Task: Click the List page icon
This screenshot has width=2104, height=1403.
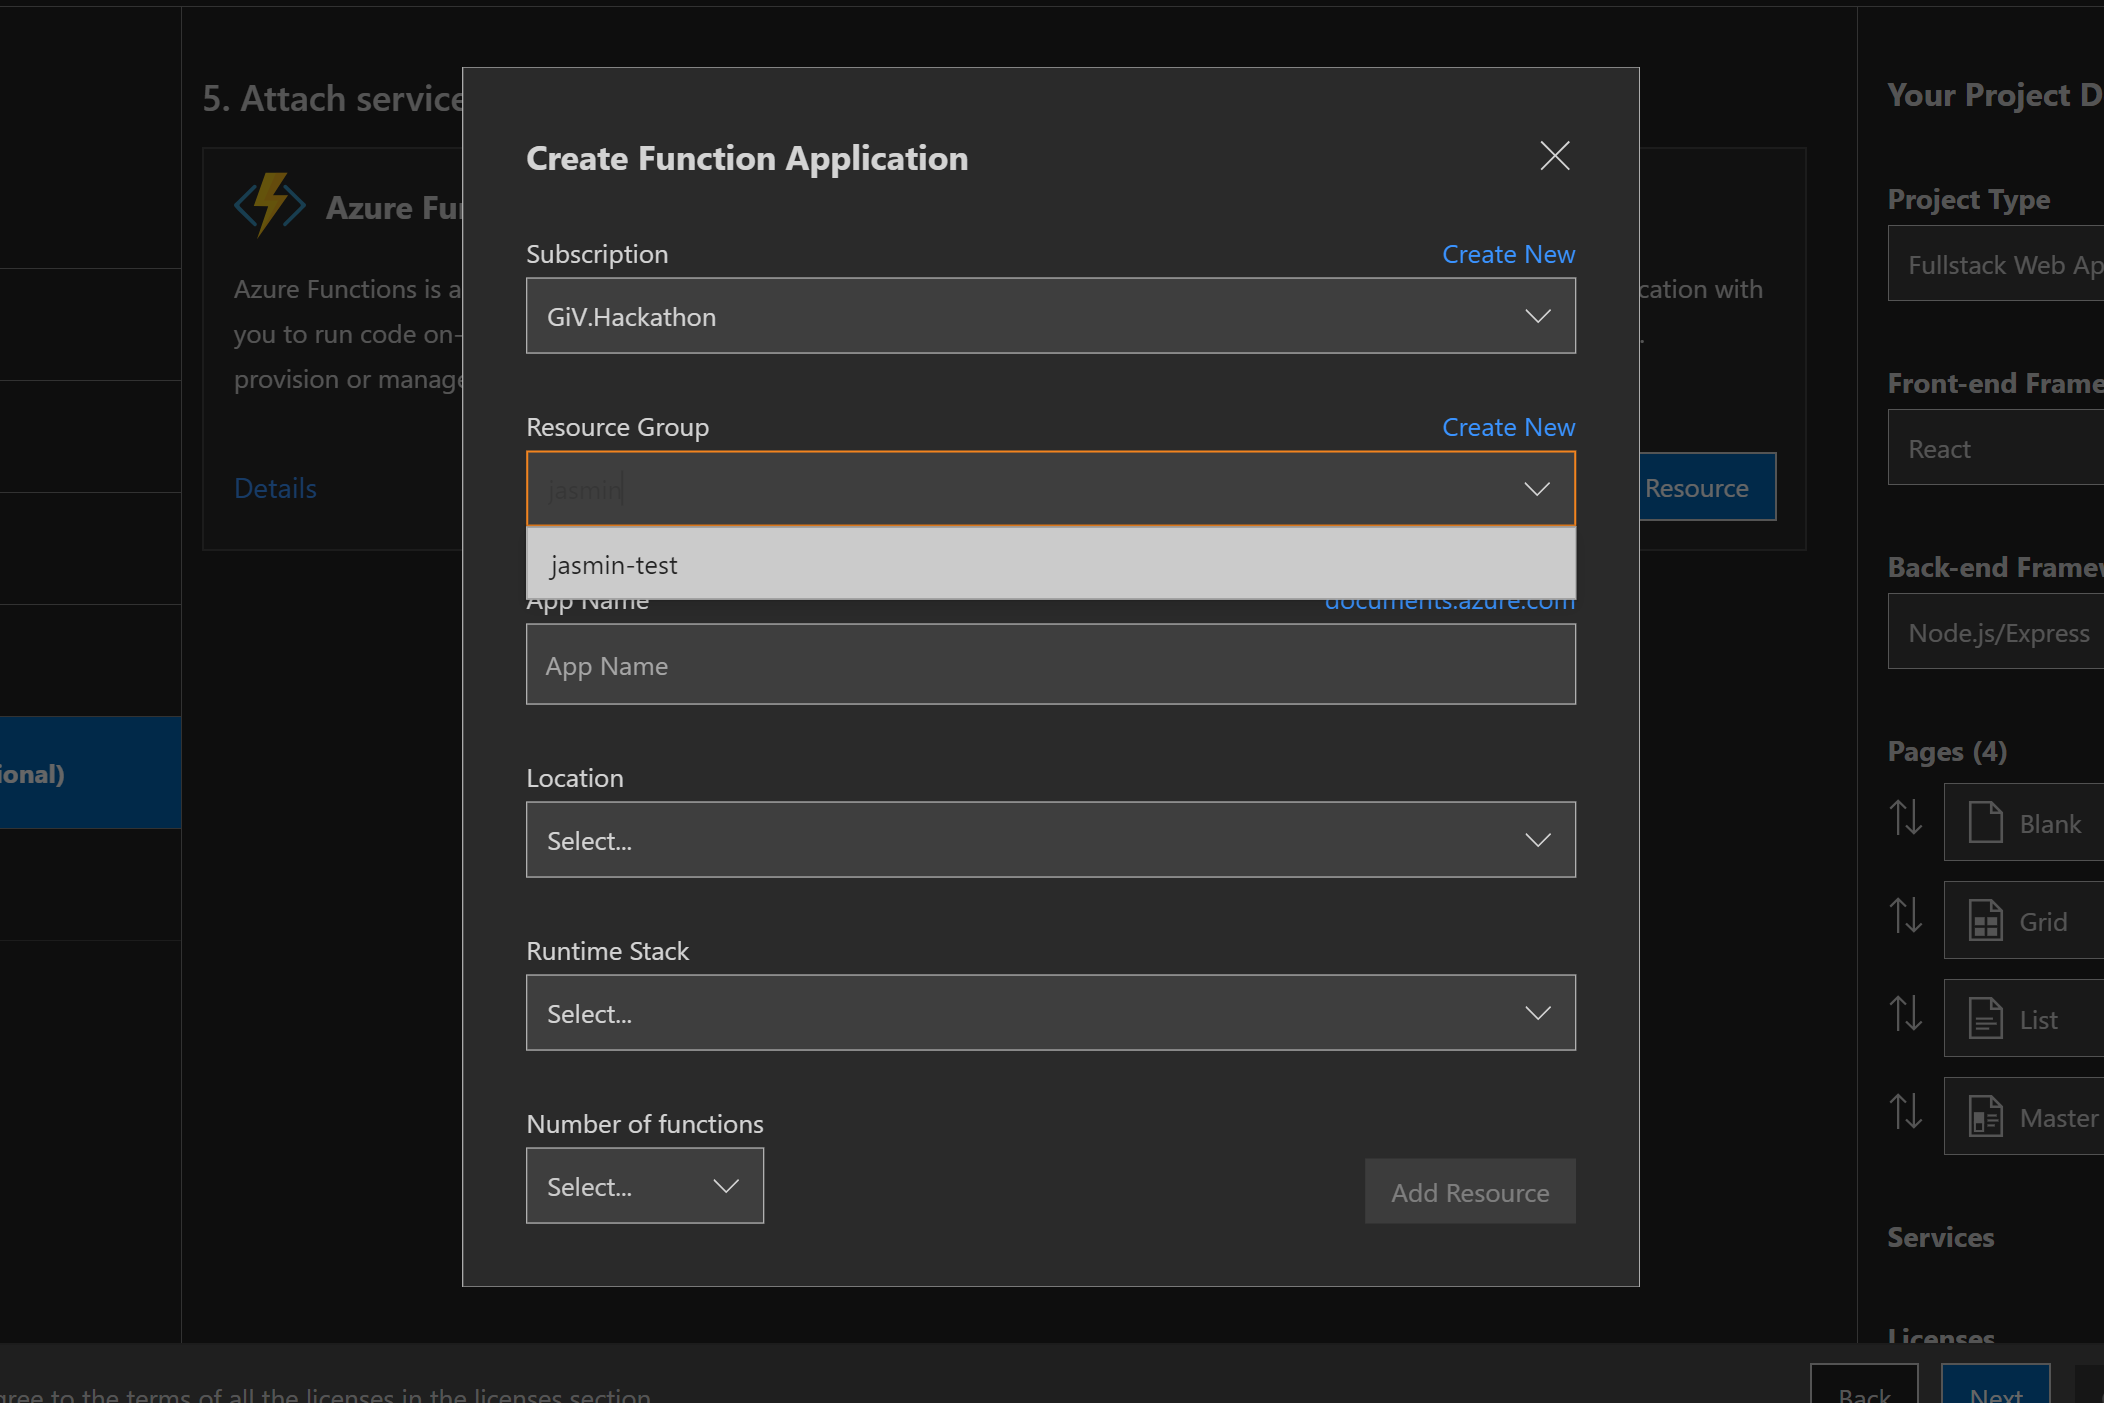Action: (x=1984, y=1018)
